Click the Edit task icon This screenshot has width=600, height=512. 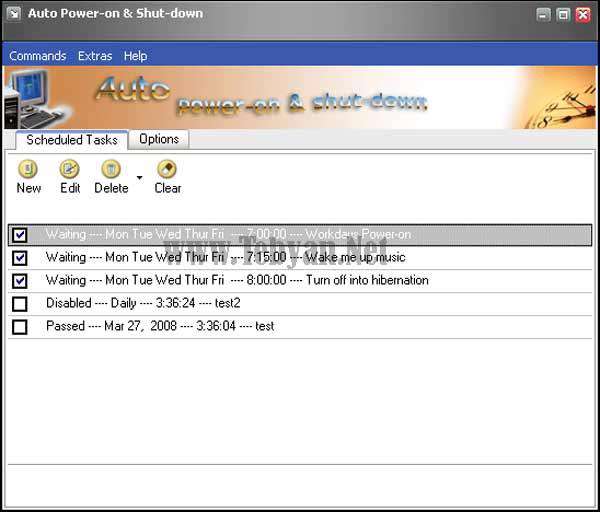point(69,169)
